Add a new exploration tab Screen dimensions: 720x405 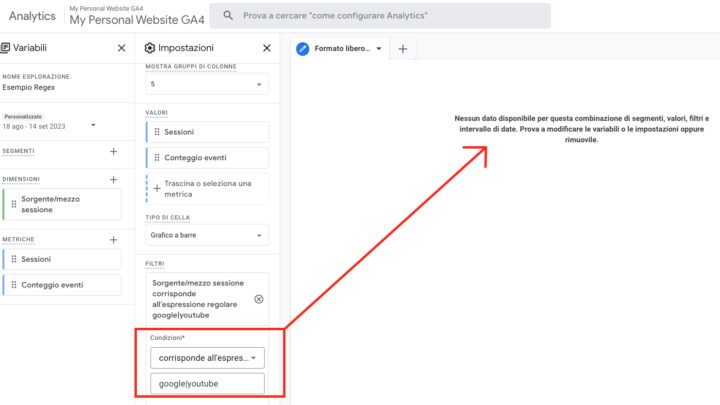[403, 49]
